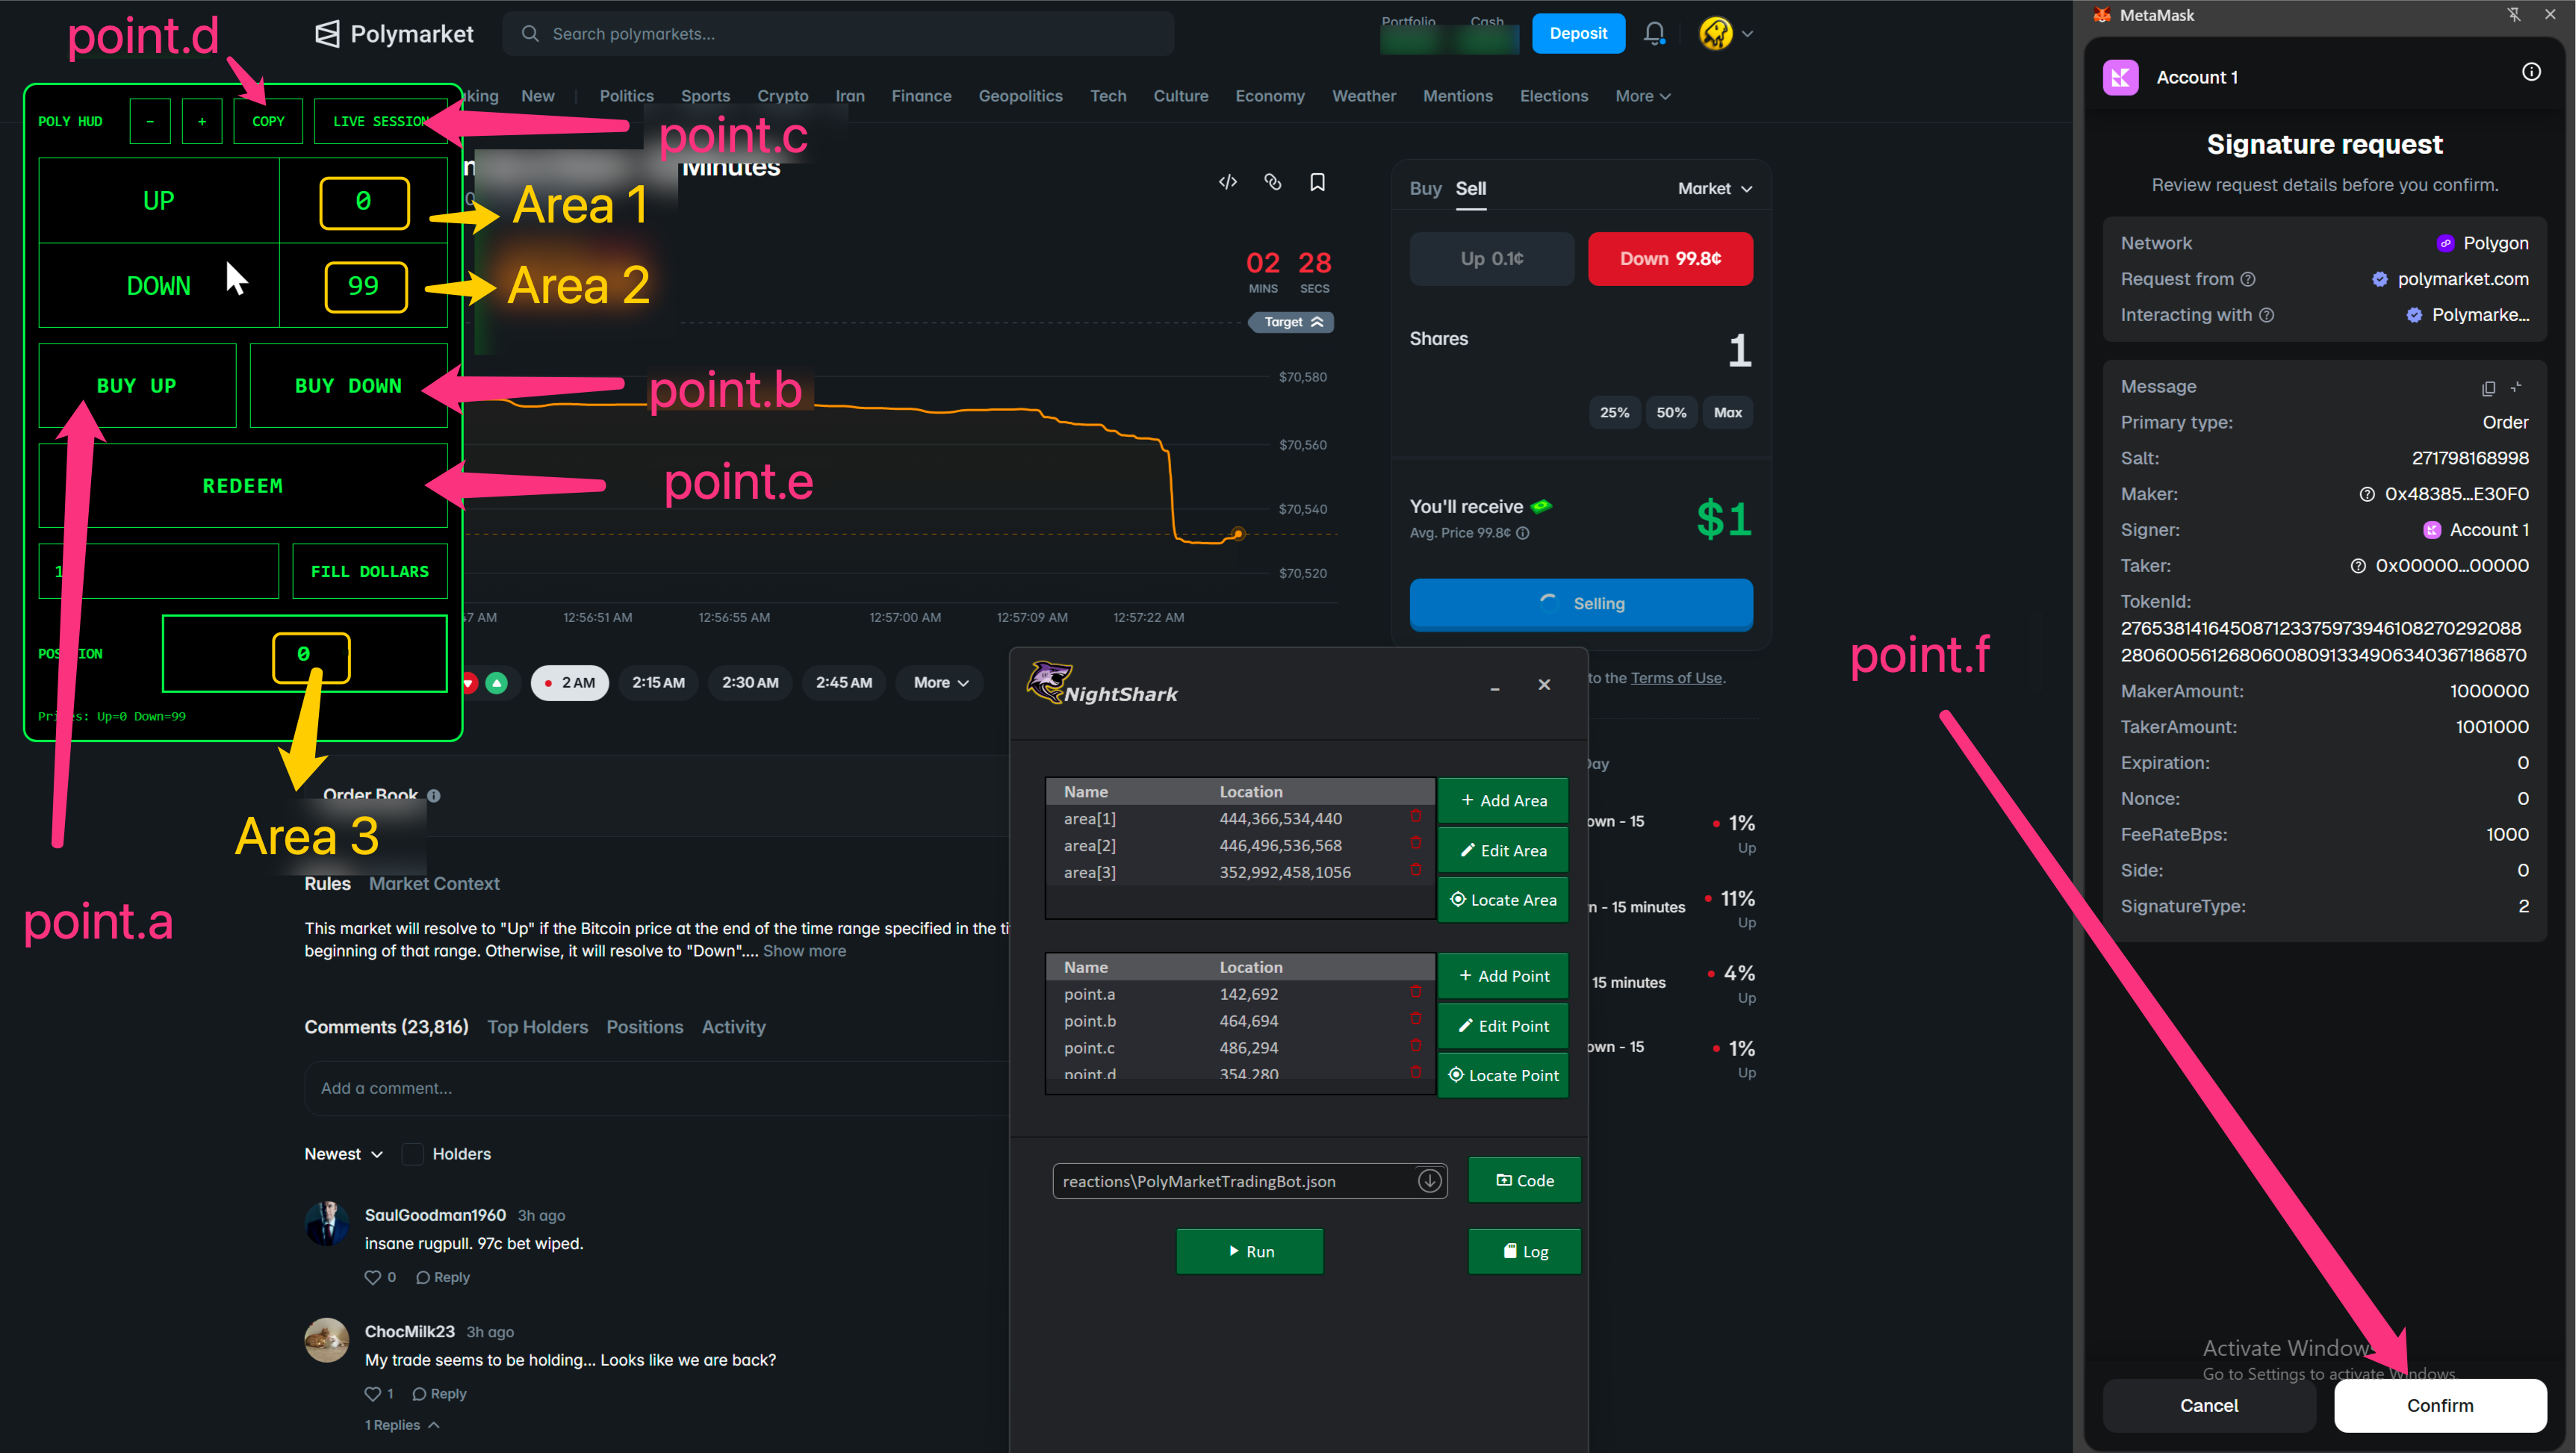Click the BUY DOWN button in POLY HUD
This screenshot has width=2576, height=1453.
tap(348, 386)
